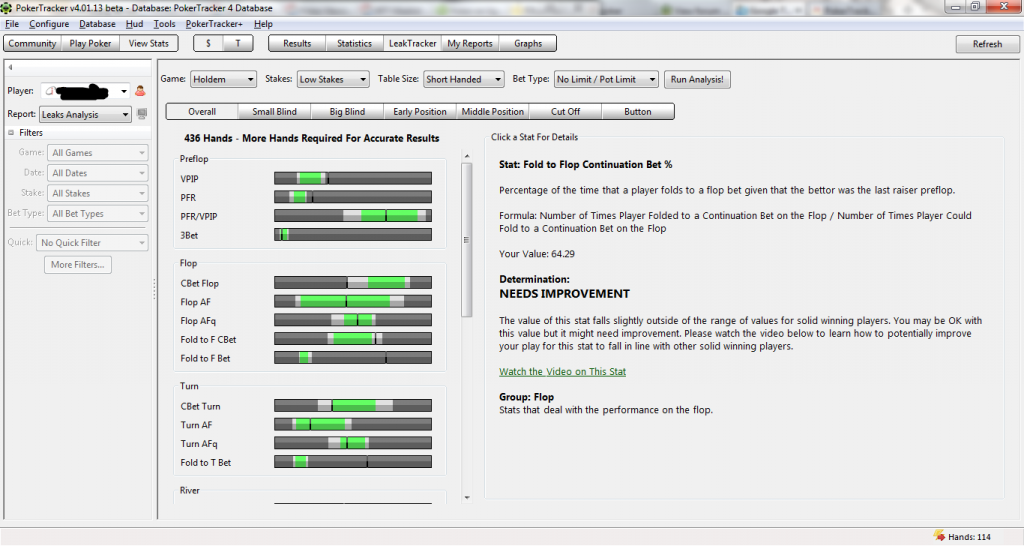This screenshot has width=1024, height=546.
Task: Open the No Quick Filter dropdown
Action: (92, 242)
